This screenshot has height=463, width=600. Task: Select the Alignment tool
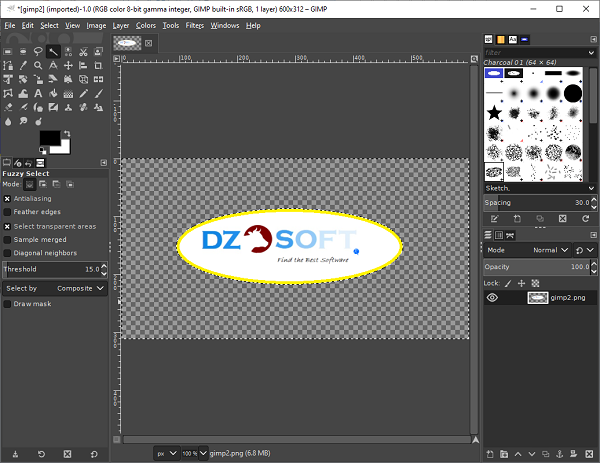pyautogui.click(x=83, y=65)
